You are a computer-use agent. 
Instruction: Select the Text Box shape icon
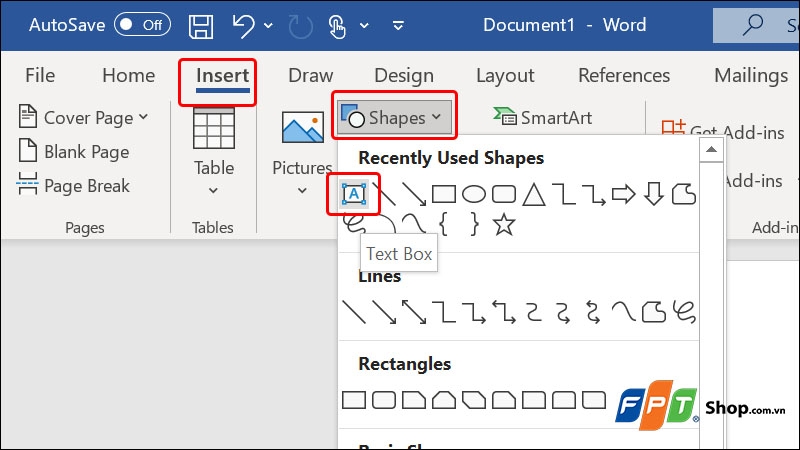pyautogui.click(x=354, y=193)
